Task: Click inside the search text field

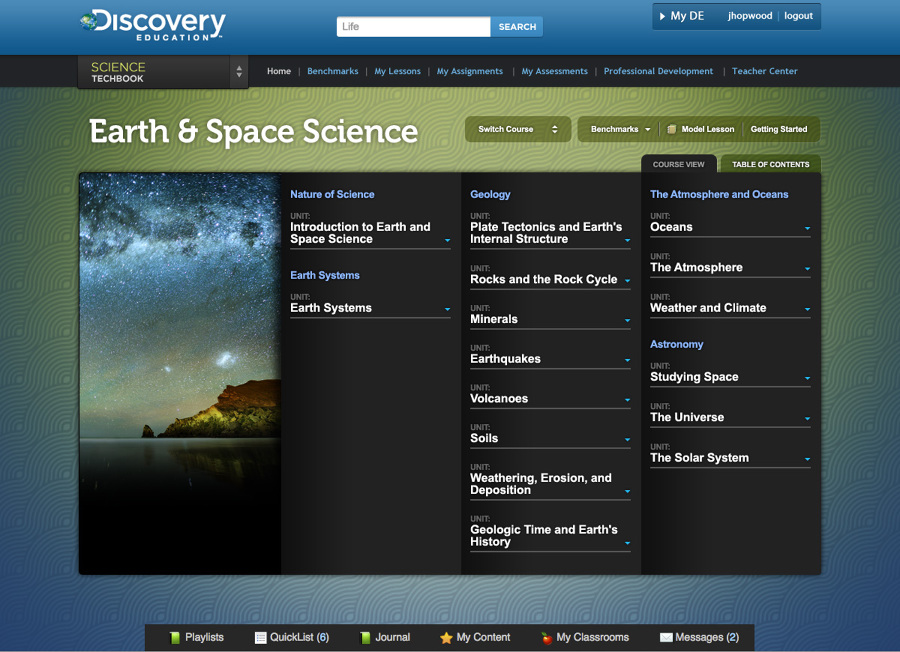Action: tap(413, 26)
